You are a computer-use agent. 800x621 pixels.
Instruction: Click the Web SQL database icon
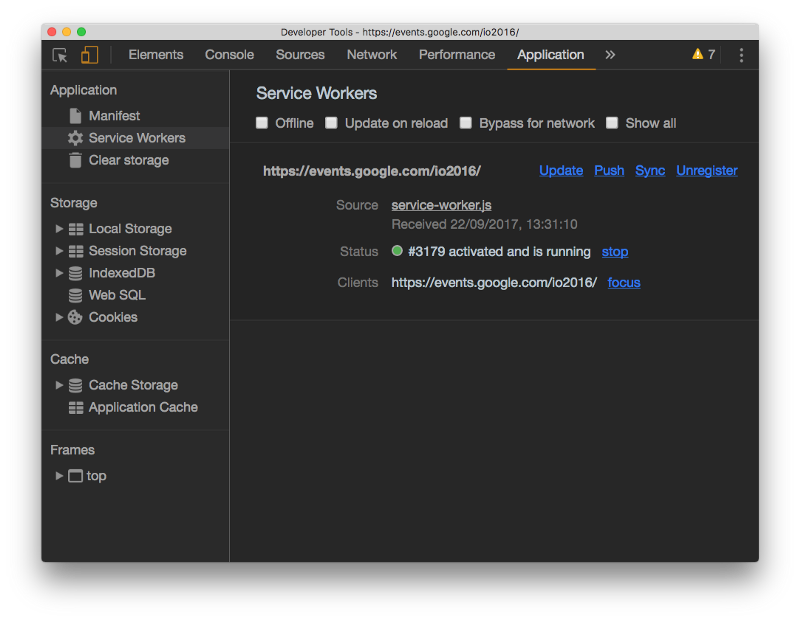point(75,295)
